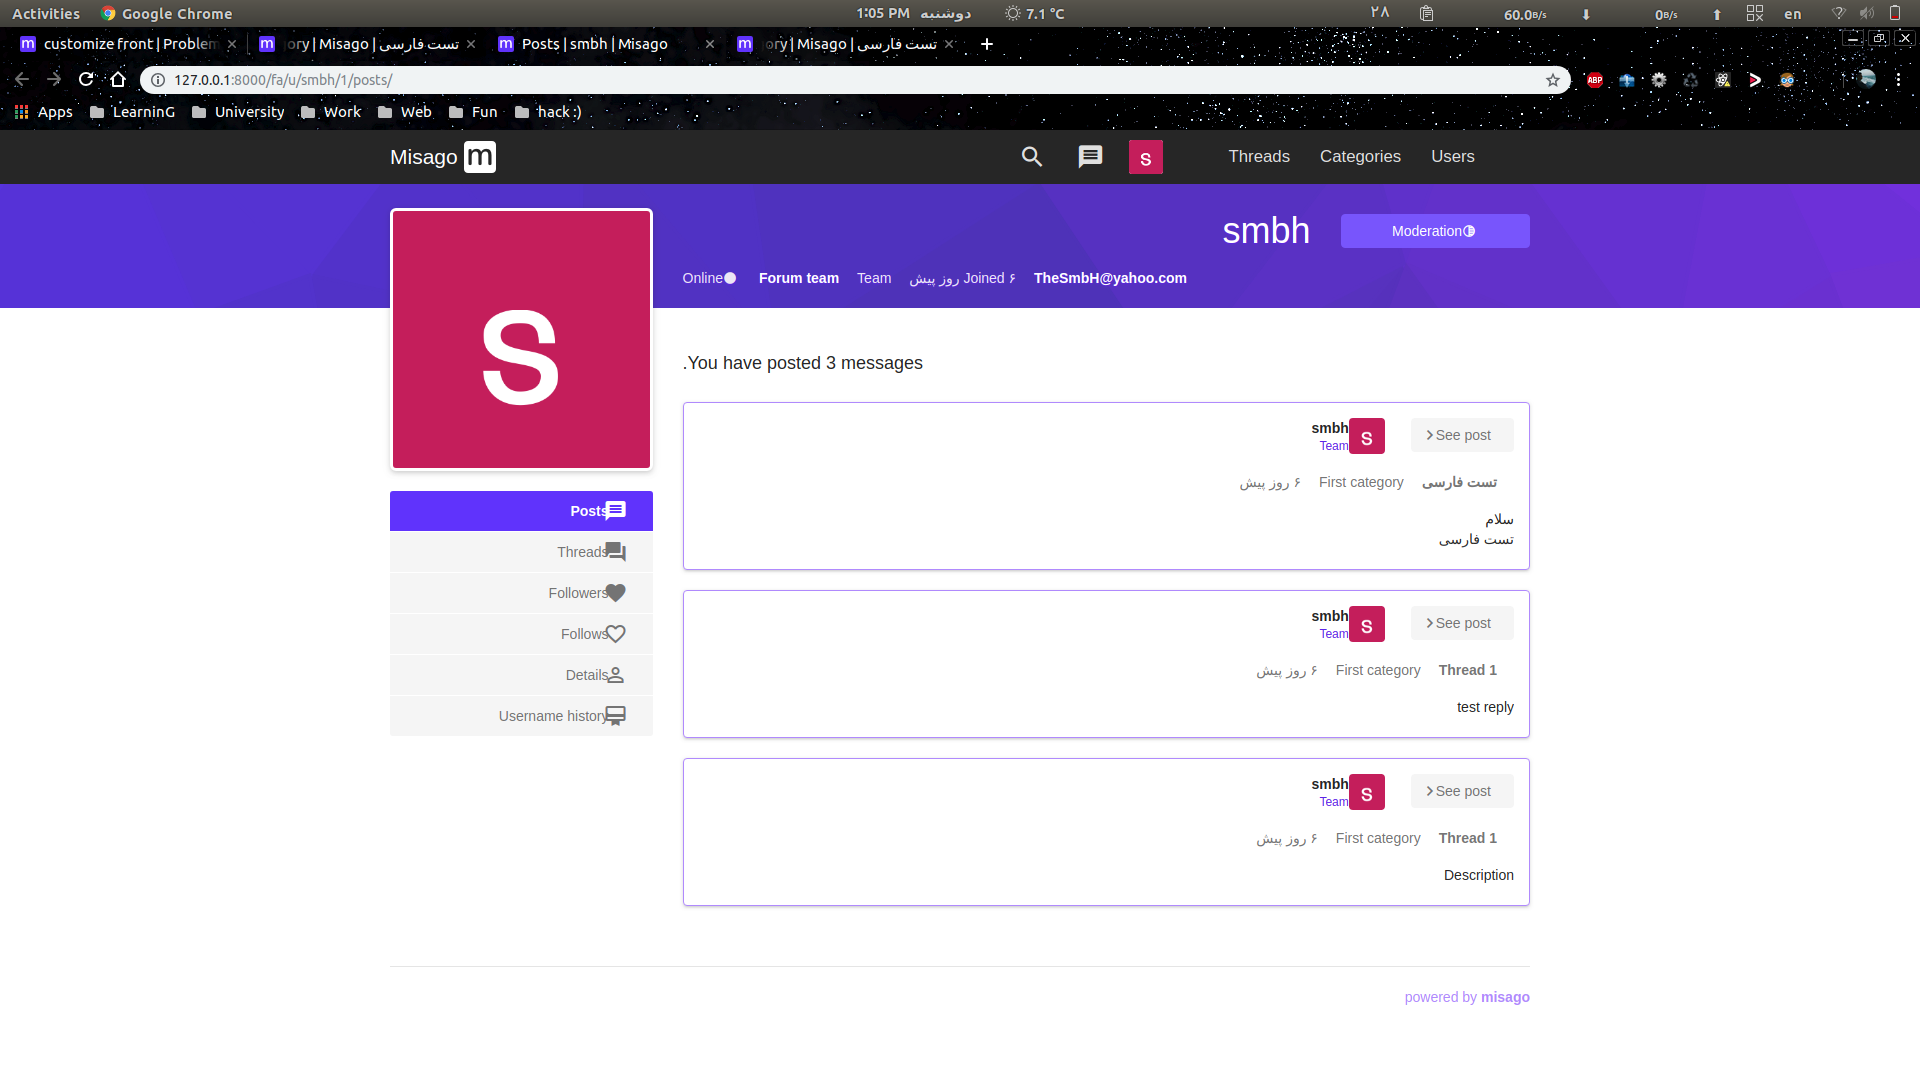Image resolution: width=1920 pixels, height=1080 pixels.
Task: Go to Users in top navigation
Action: pyautogui.click(x=1452, y=157)
